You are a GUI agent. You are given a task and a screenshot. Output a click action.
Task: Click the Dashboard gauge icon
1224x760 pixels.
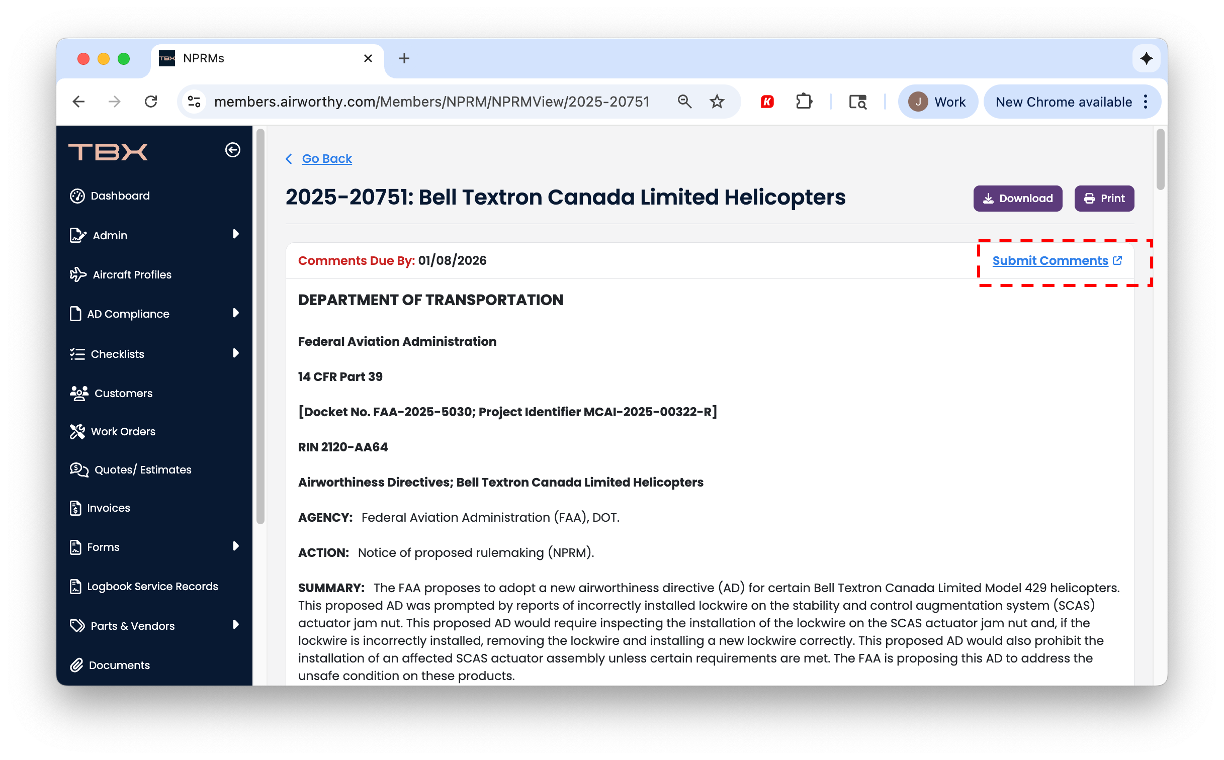[77, 196]
